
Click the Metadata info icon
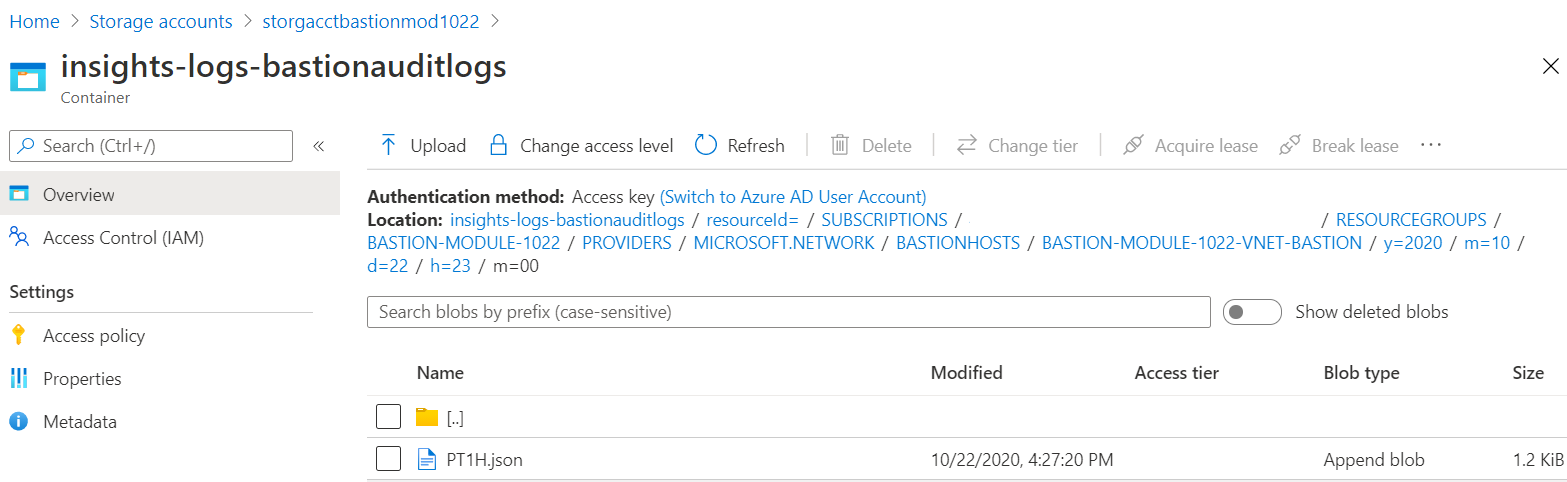point(19,421)
